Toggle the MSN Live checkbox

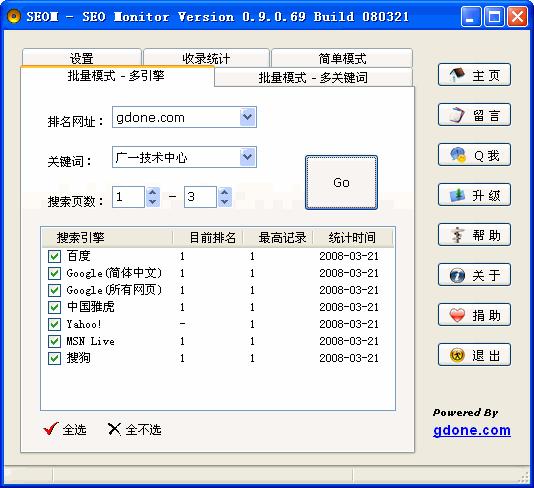click(x=54, y=341)
